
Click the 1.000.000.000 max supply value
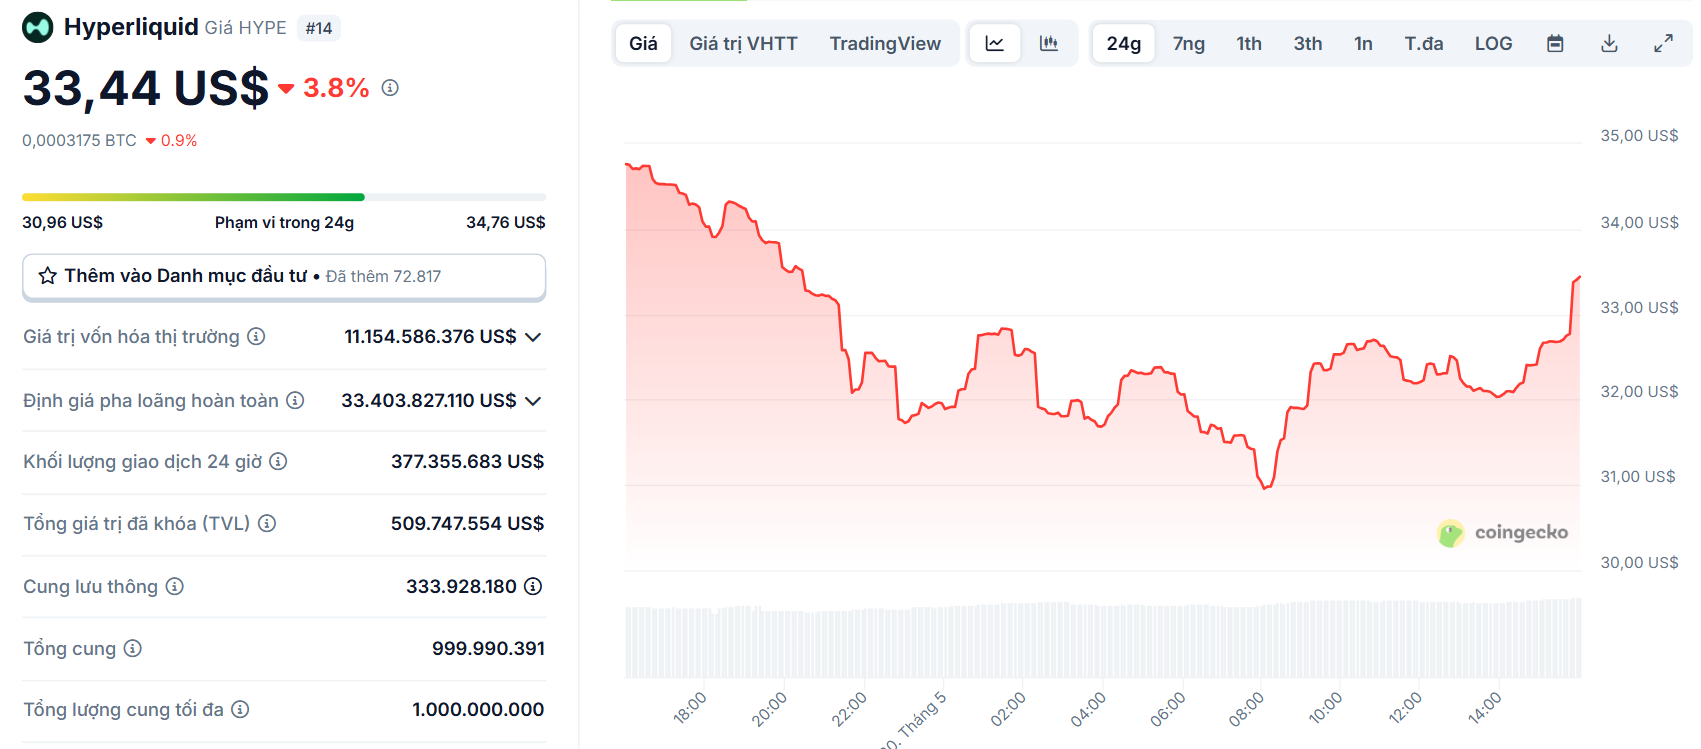[x=478, y=709]
